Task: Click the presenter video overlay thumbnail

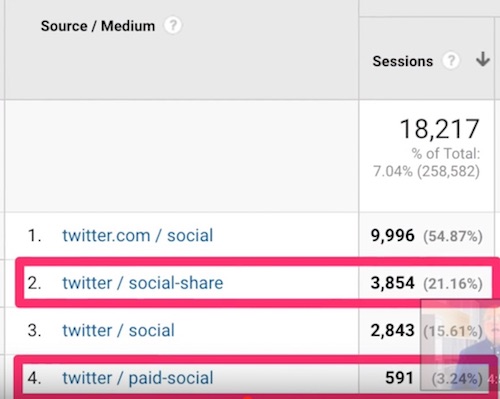Action: point(460,345)
